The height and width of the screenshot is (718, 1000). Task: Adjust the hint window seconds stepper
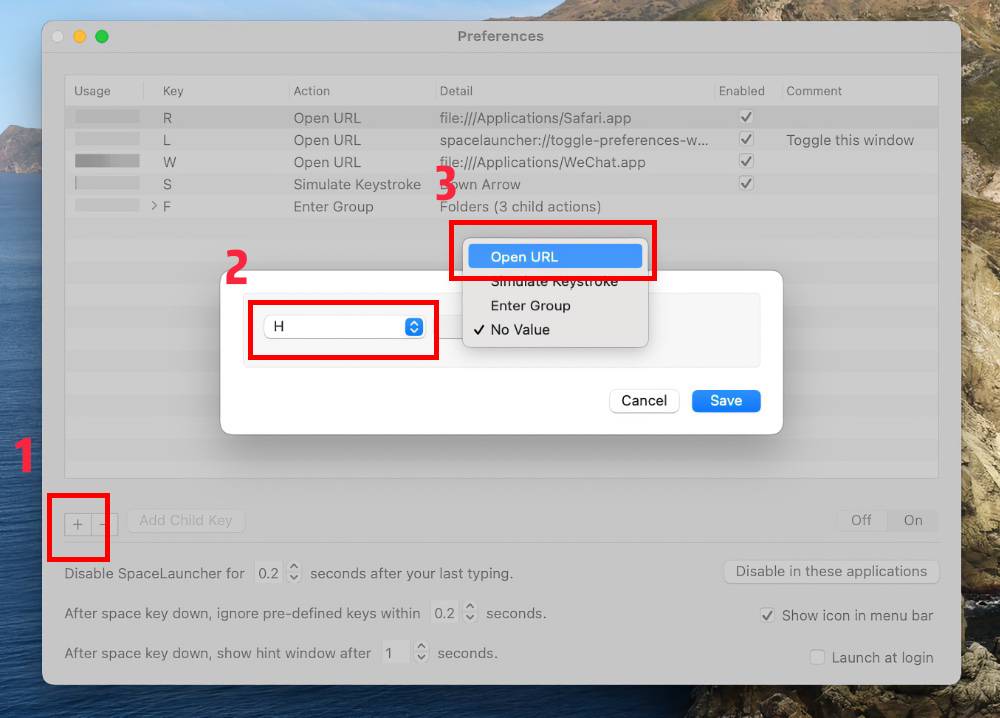click(421, 653)
